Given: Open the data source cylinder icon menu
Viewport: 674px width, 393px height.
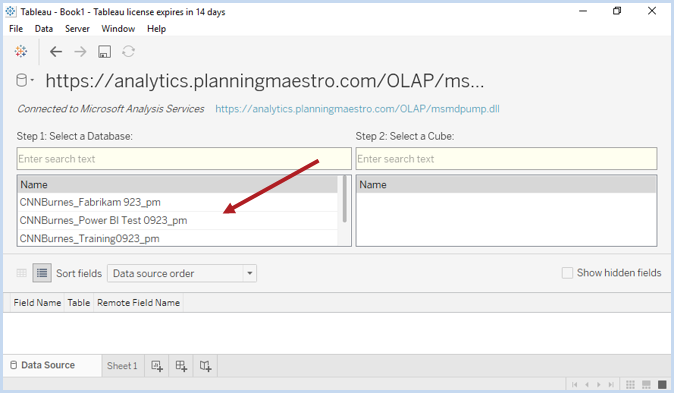Looking at the screenshot, I should coord(25,80).
